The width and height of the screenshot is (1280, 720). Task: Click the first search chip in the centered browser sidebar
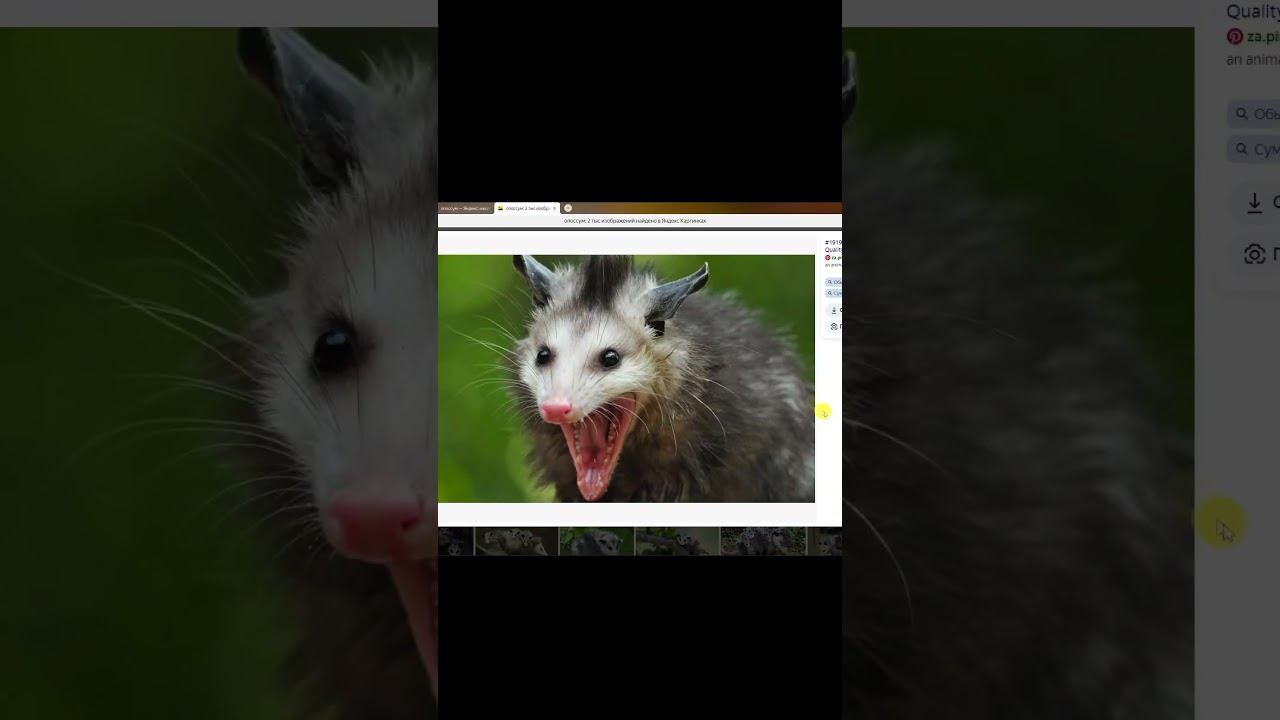pos(834,282)
